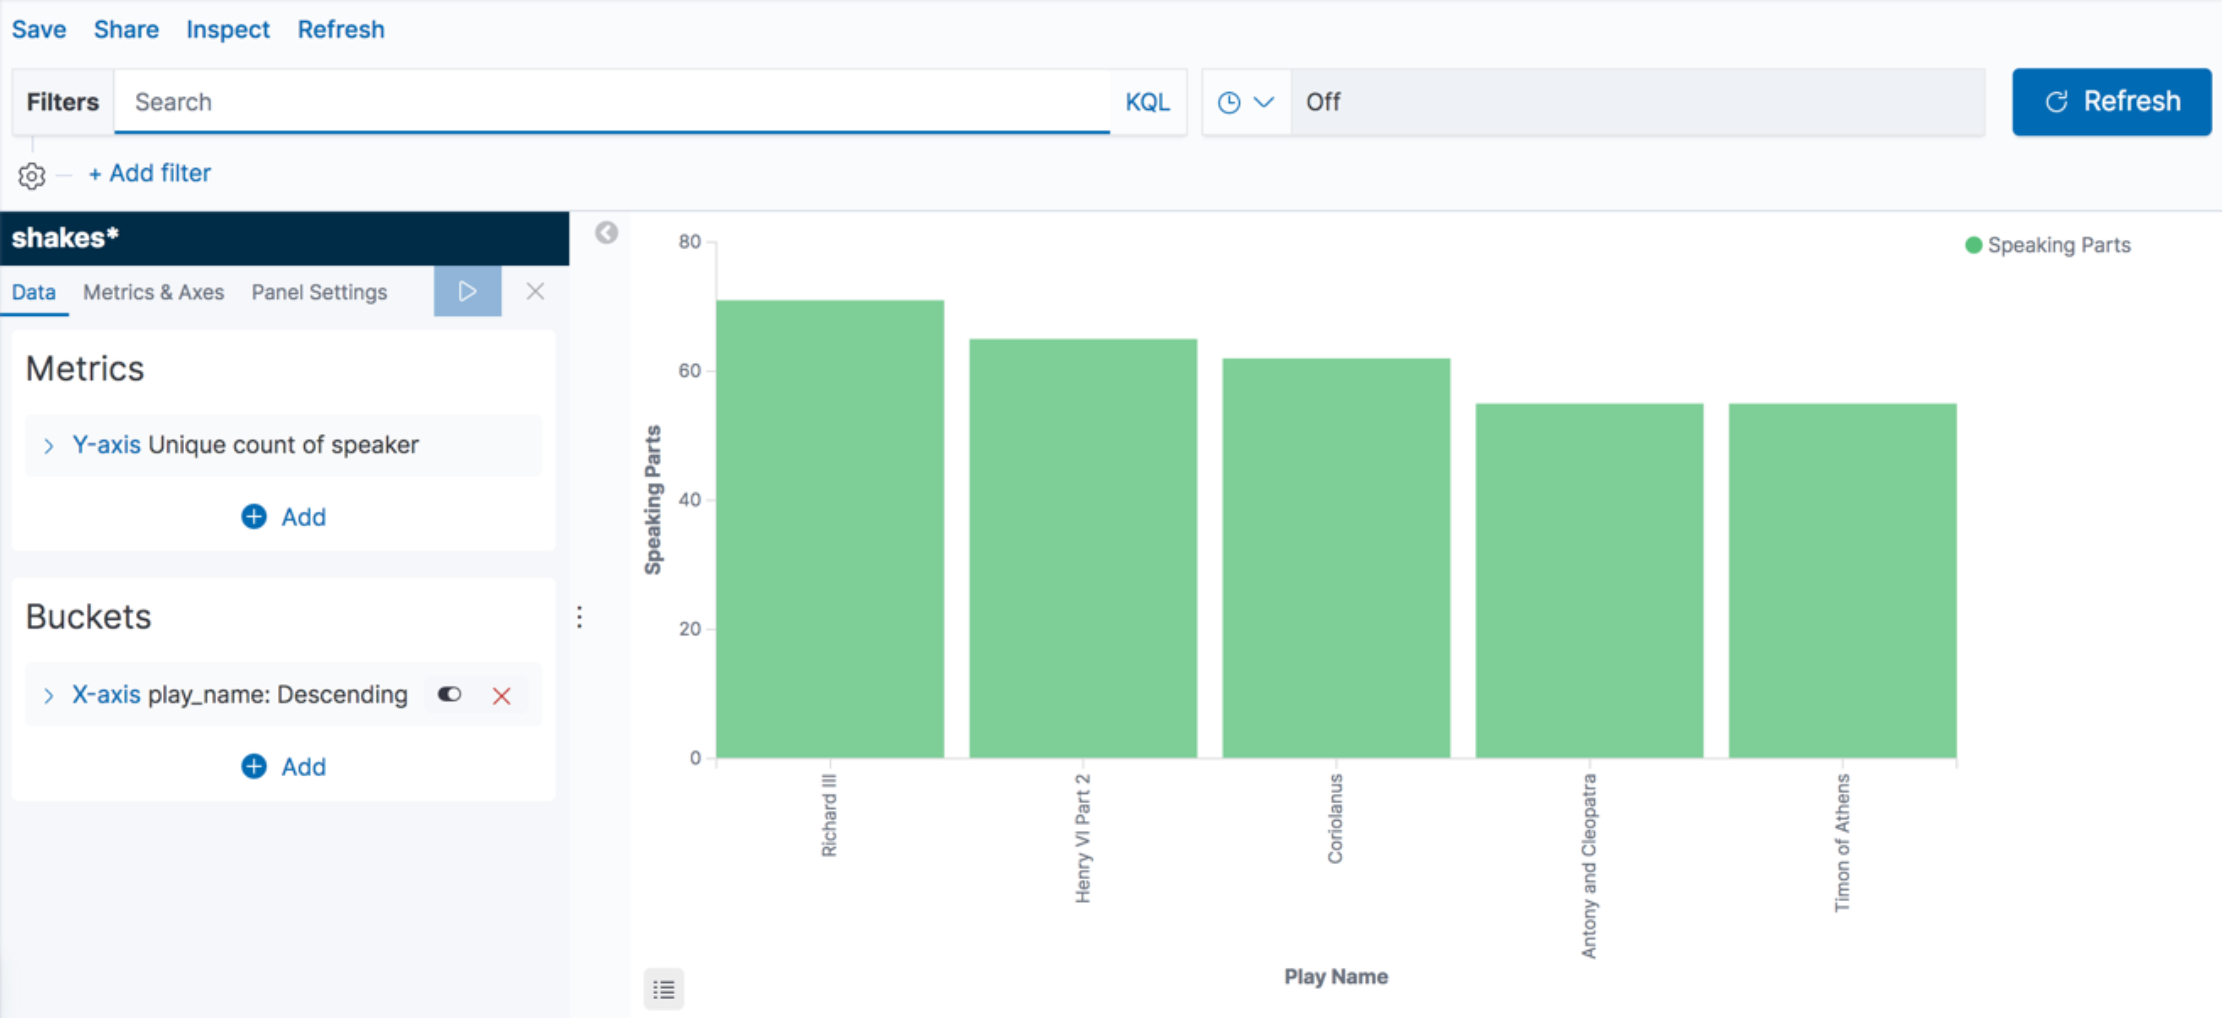The height and width of the screenshot is (1018, 2222).
Task: Open the KQL query language options
Action: (1147, 101)
